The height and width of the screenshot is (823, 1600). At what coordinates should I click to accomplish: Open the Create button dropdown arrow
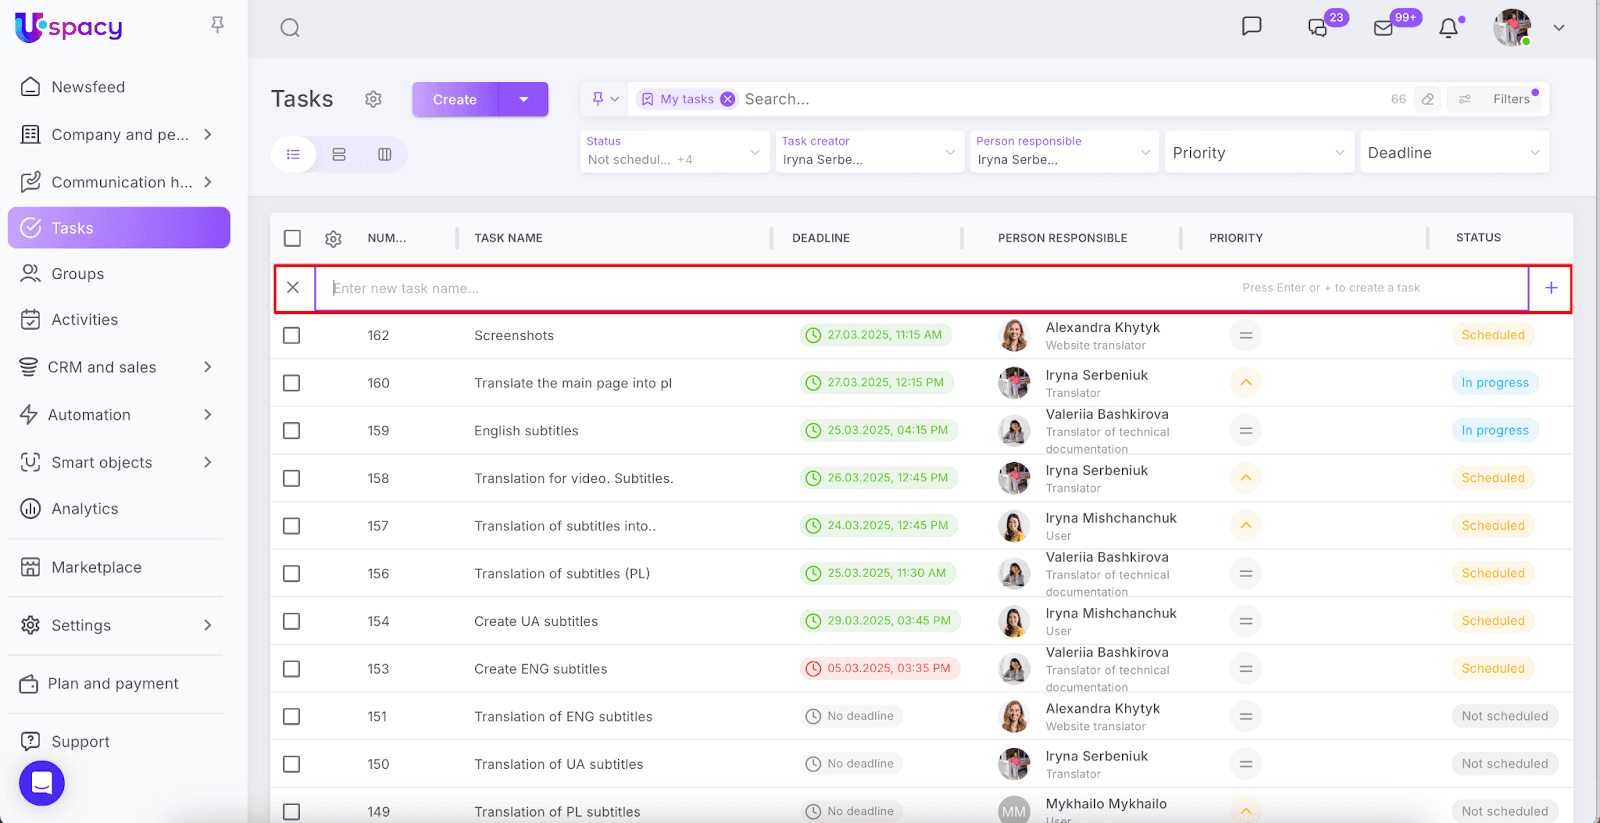[524, 100]
